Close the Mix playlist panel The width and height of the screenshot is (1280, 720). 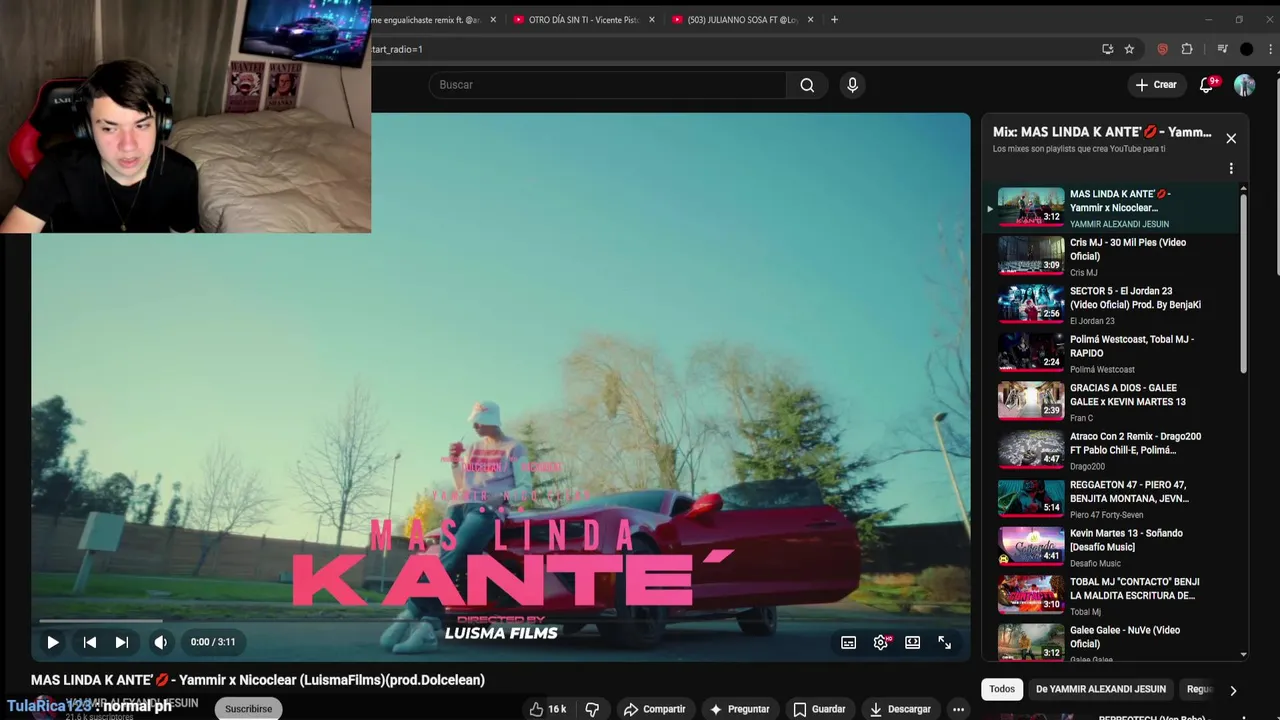[1231, 139]
